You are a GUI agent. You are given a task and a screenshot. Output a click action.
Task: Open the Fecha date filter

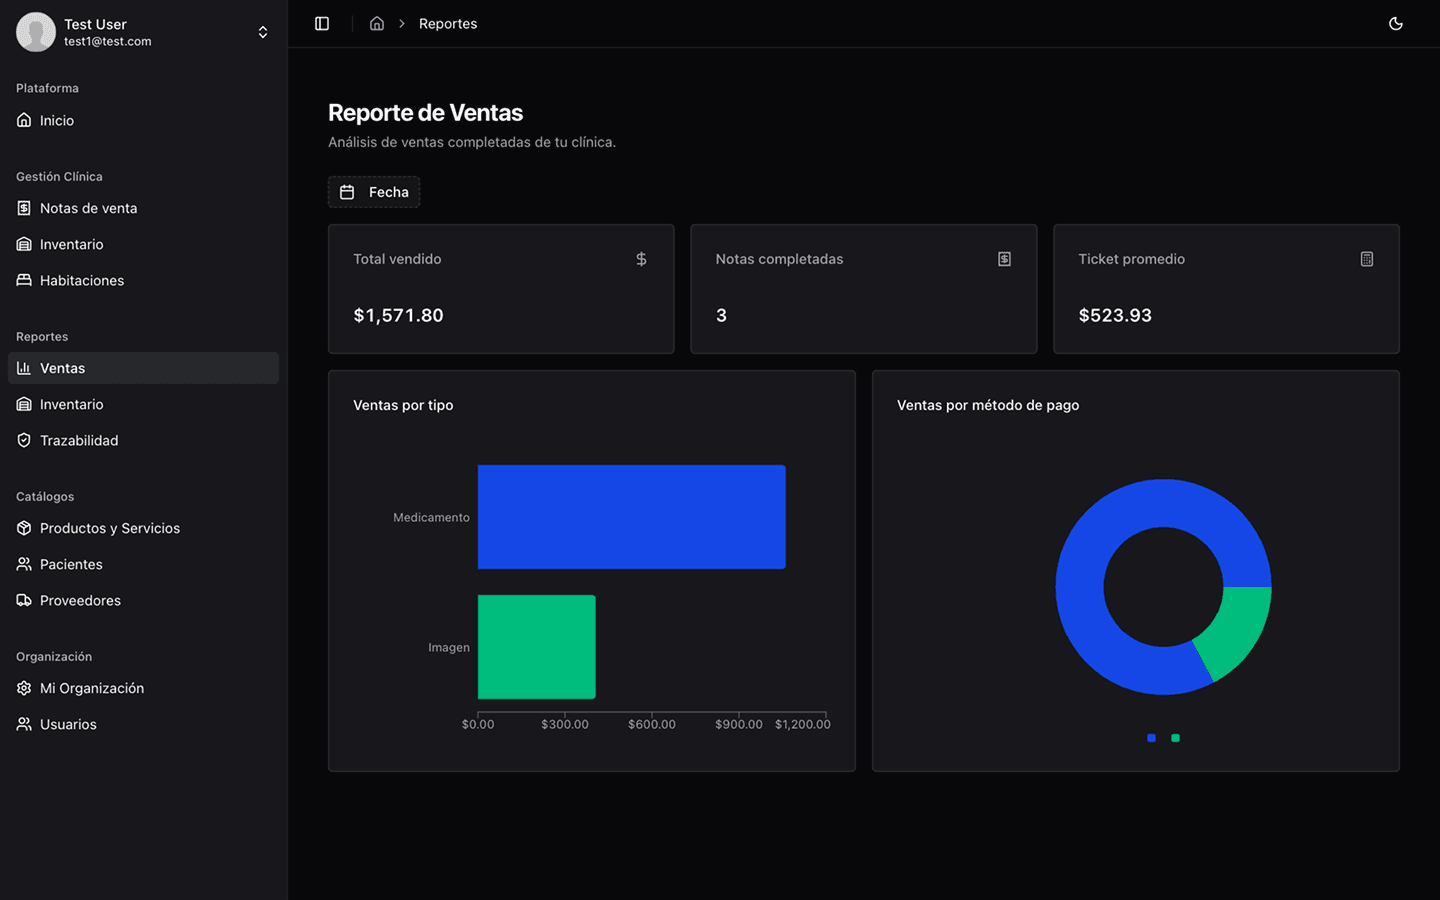click(374, 192)
